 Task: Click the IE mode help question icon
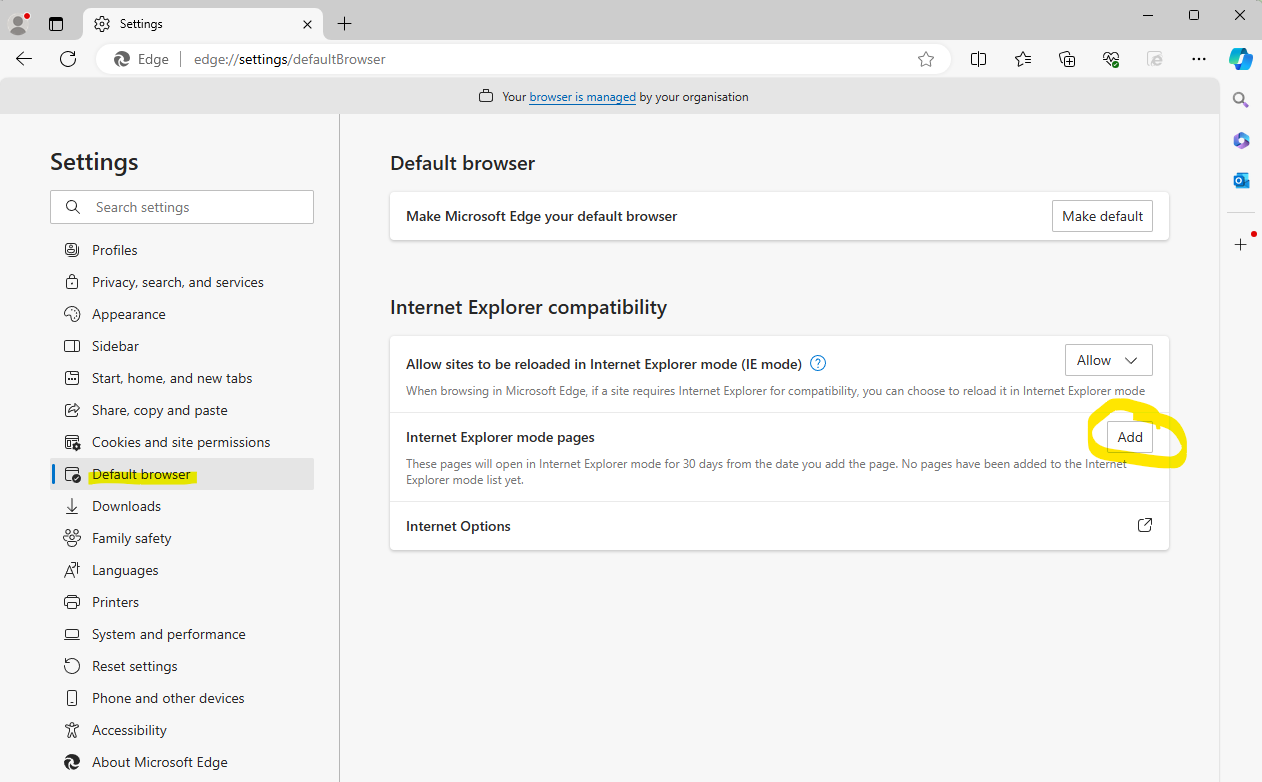pyautogui.click(x=818, y=363)
